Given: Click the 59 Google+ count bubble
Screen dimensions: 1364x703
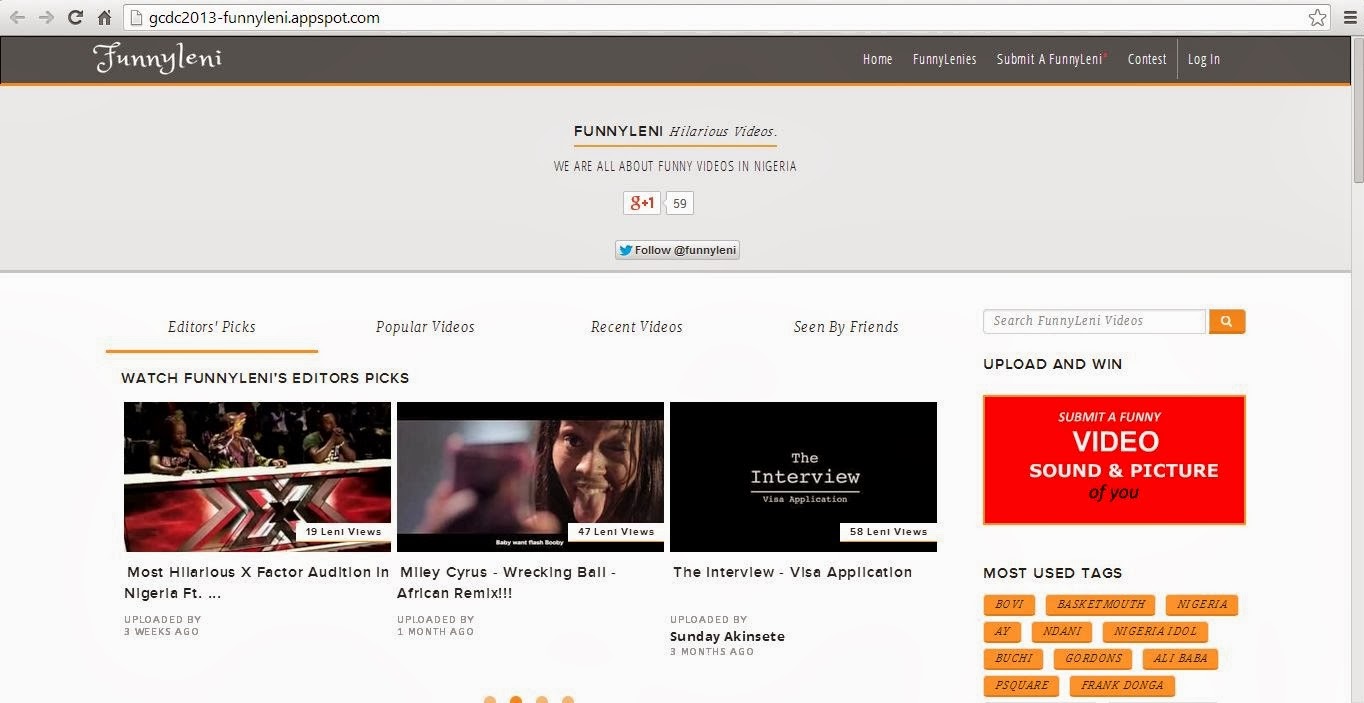Looking at the screenshot, I should (x=679, y=203).
